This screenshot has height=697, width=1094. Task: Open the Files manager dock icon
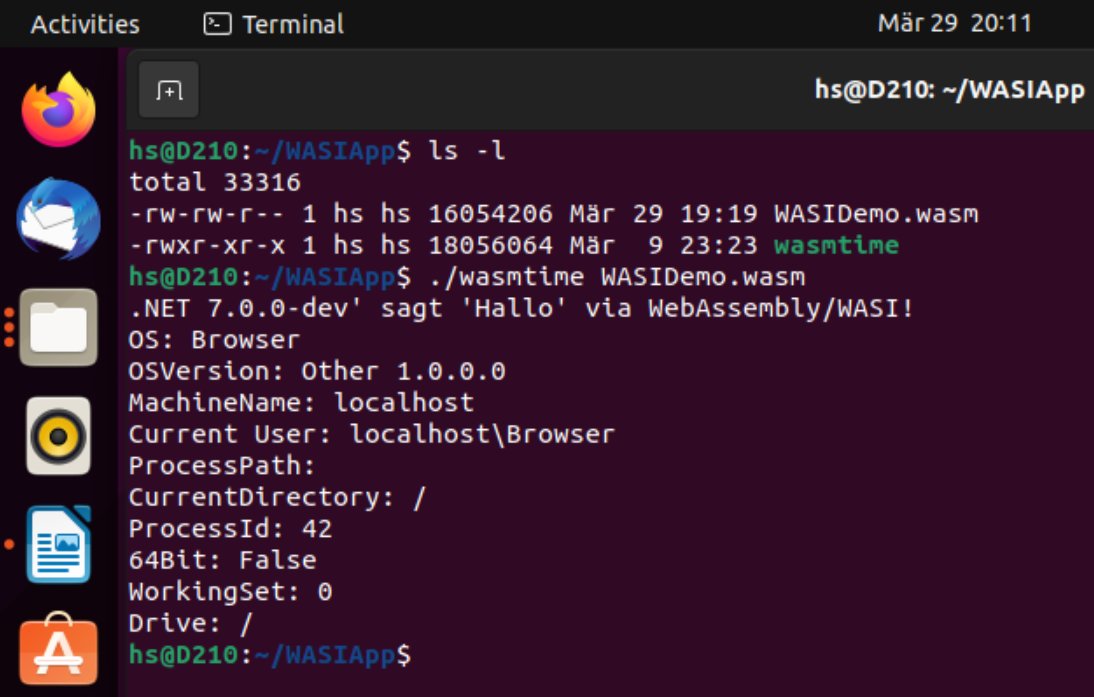59,327
